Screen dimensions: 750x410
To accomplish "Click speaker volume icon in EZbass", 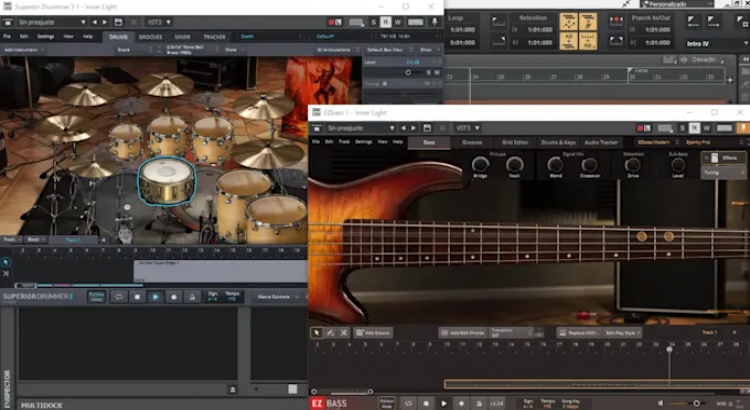I will point(661,403).
